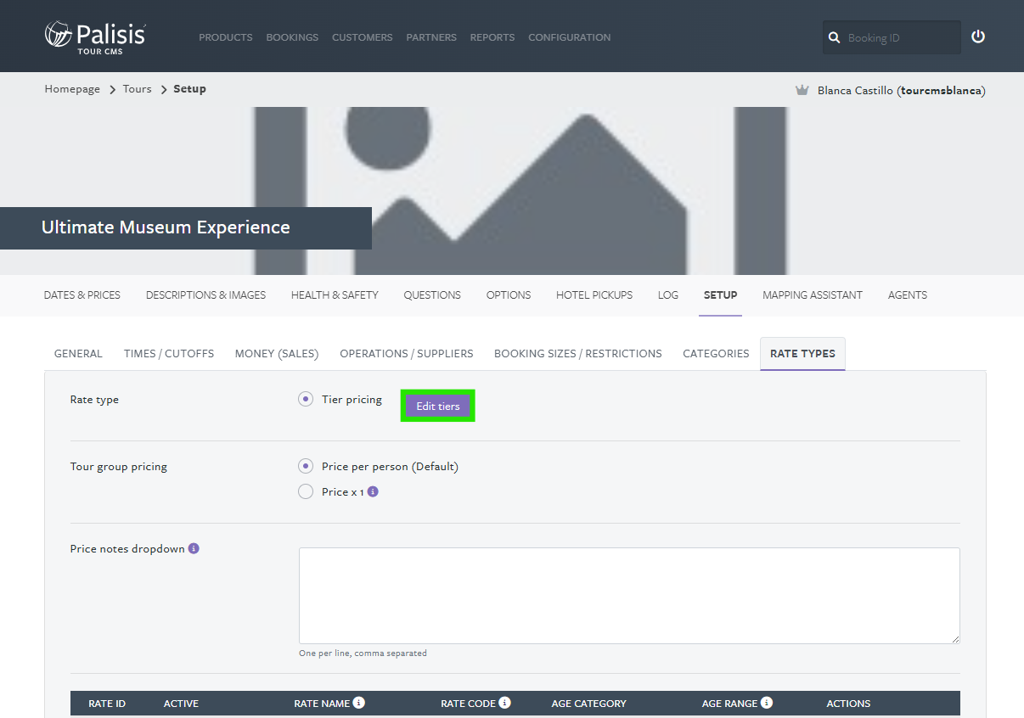Open the Customers menu
Viewport: 1024px width, 718px height.
[362, 37]
